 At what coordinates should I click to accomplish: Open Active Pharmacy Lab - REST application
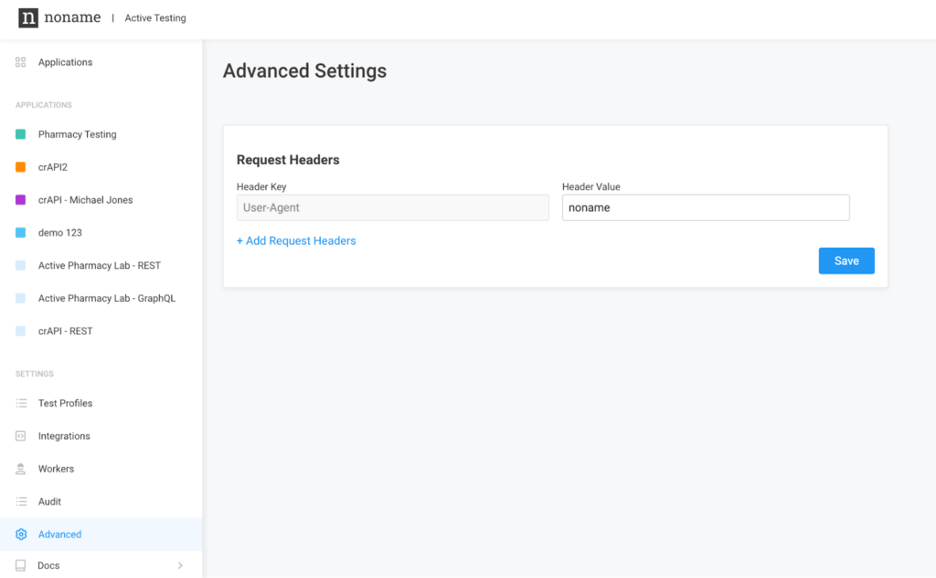pyautogui.click(x=99, y=266)
